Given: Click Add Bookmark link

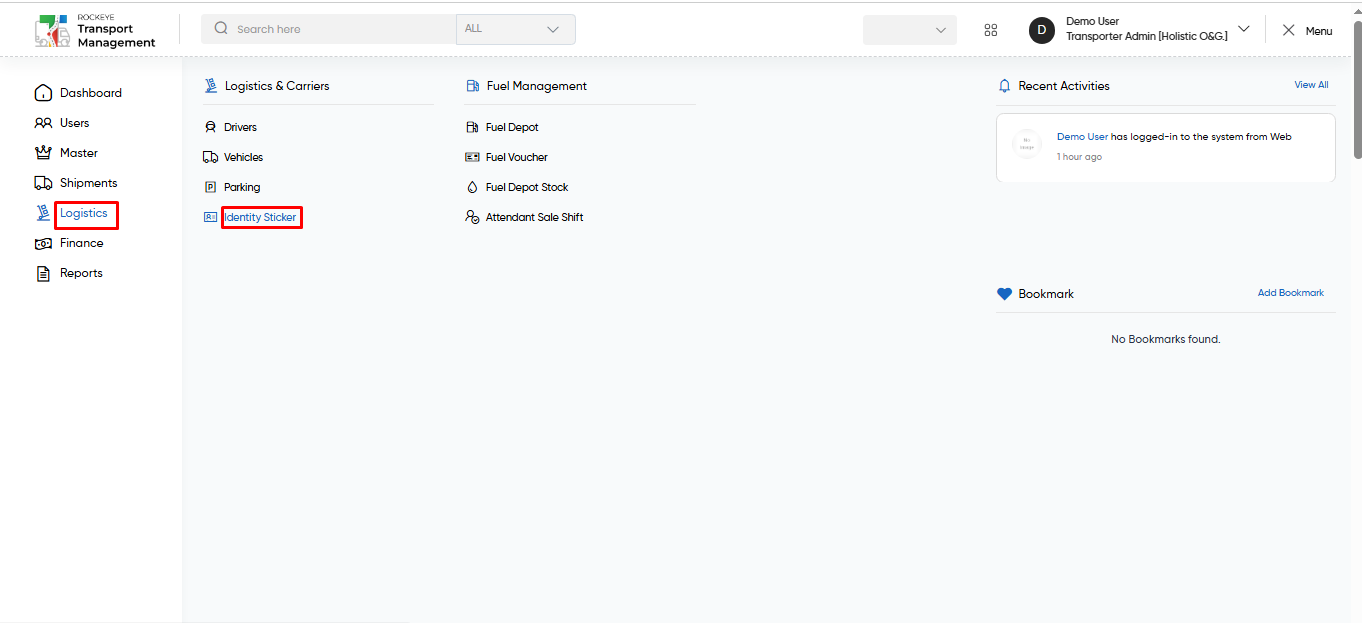Looking at the screenshot, I should point(1291,293).
